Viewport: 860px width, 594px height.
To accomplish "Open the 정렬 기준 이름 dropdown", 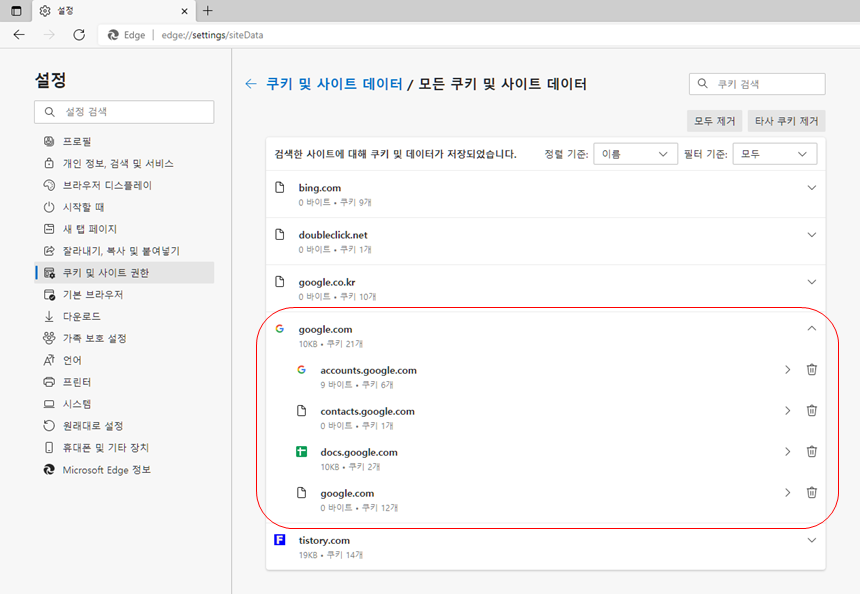I will pyautogui.click(x=635, y=154).
